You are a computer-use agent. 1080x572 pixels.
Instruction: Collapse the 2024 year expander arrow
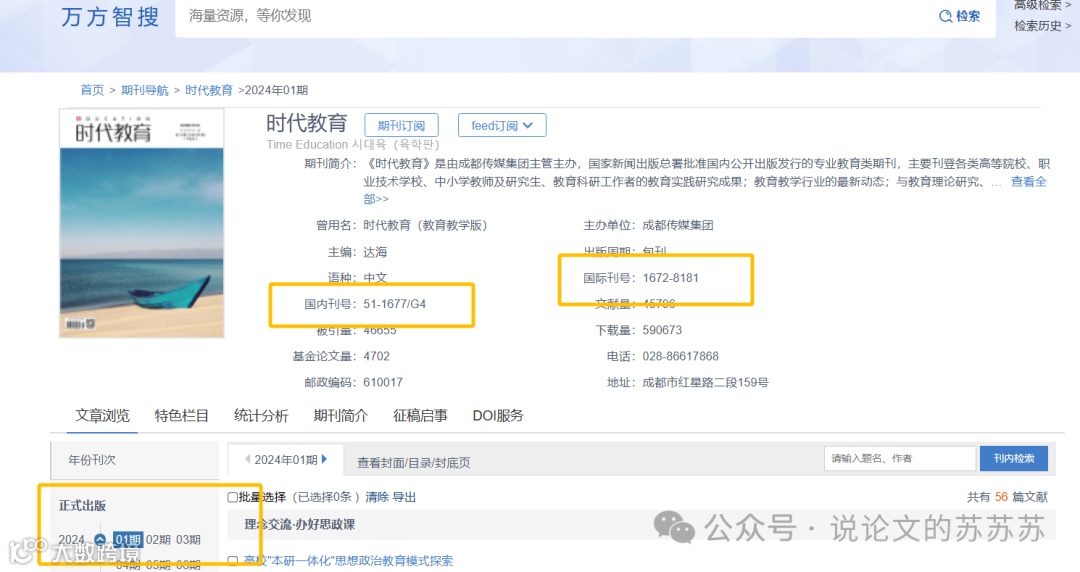[x=100, y=539]
